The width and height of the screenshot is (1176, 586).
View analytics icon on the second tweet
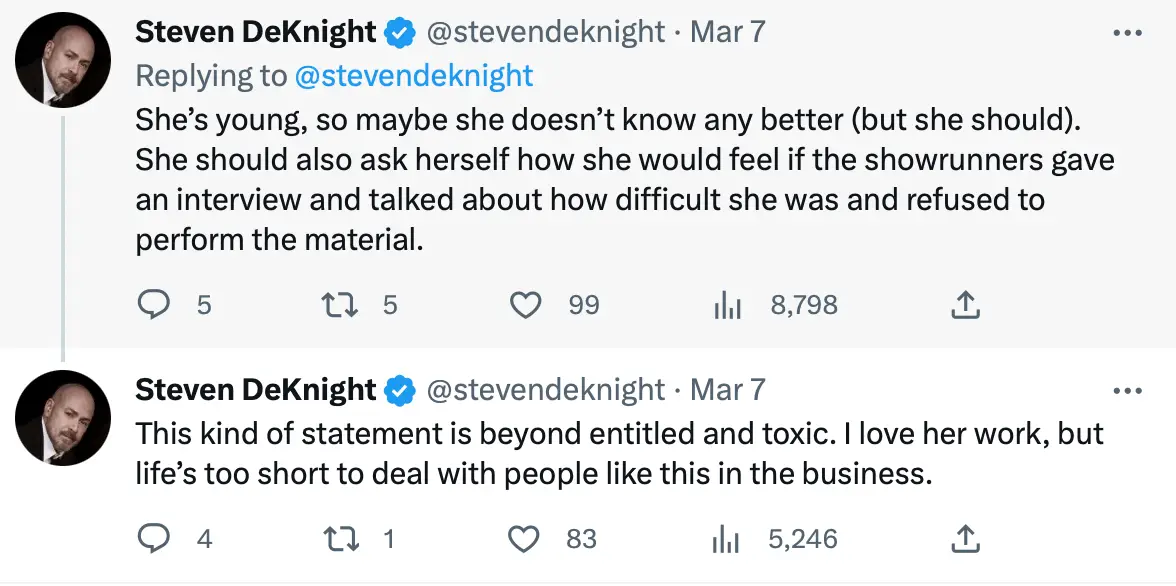point(725,538)
